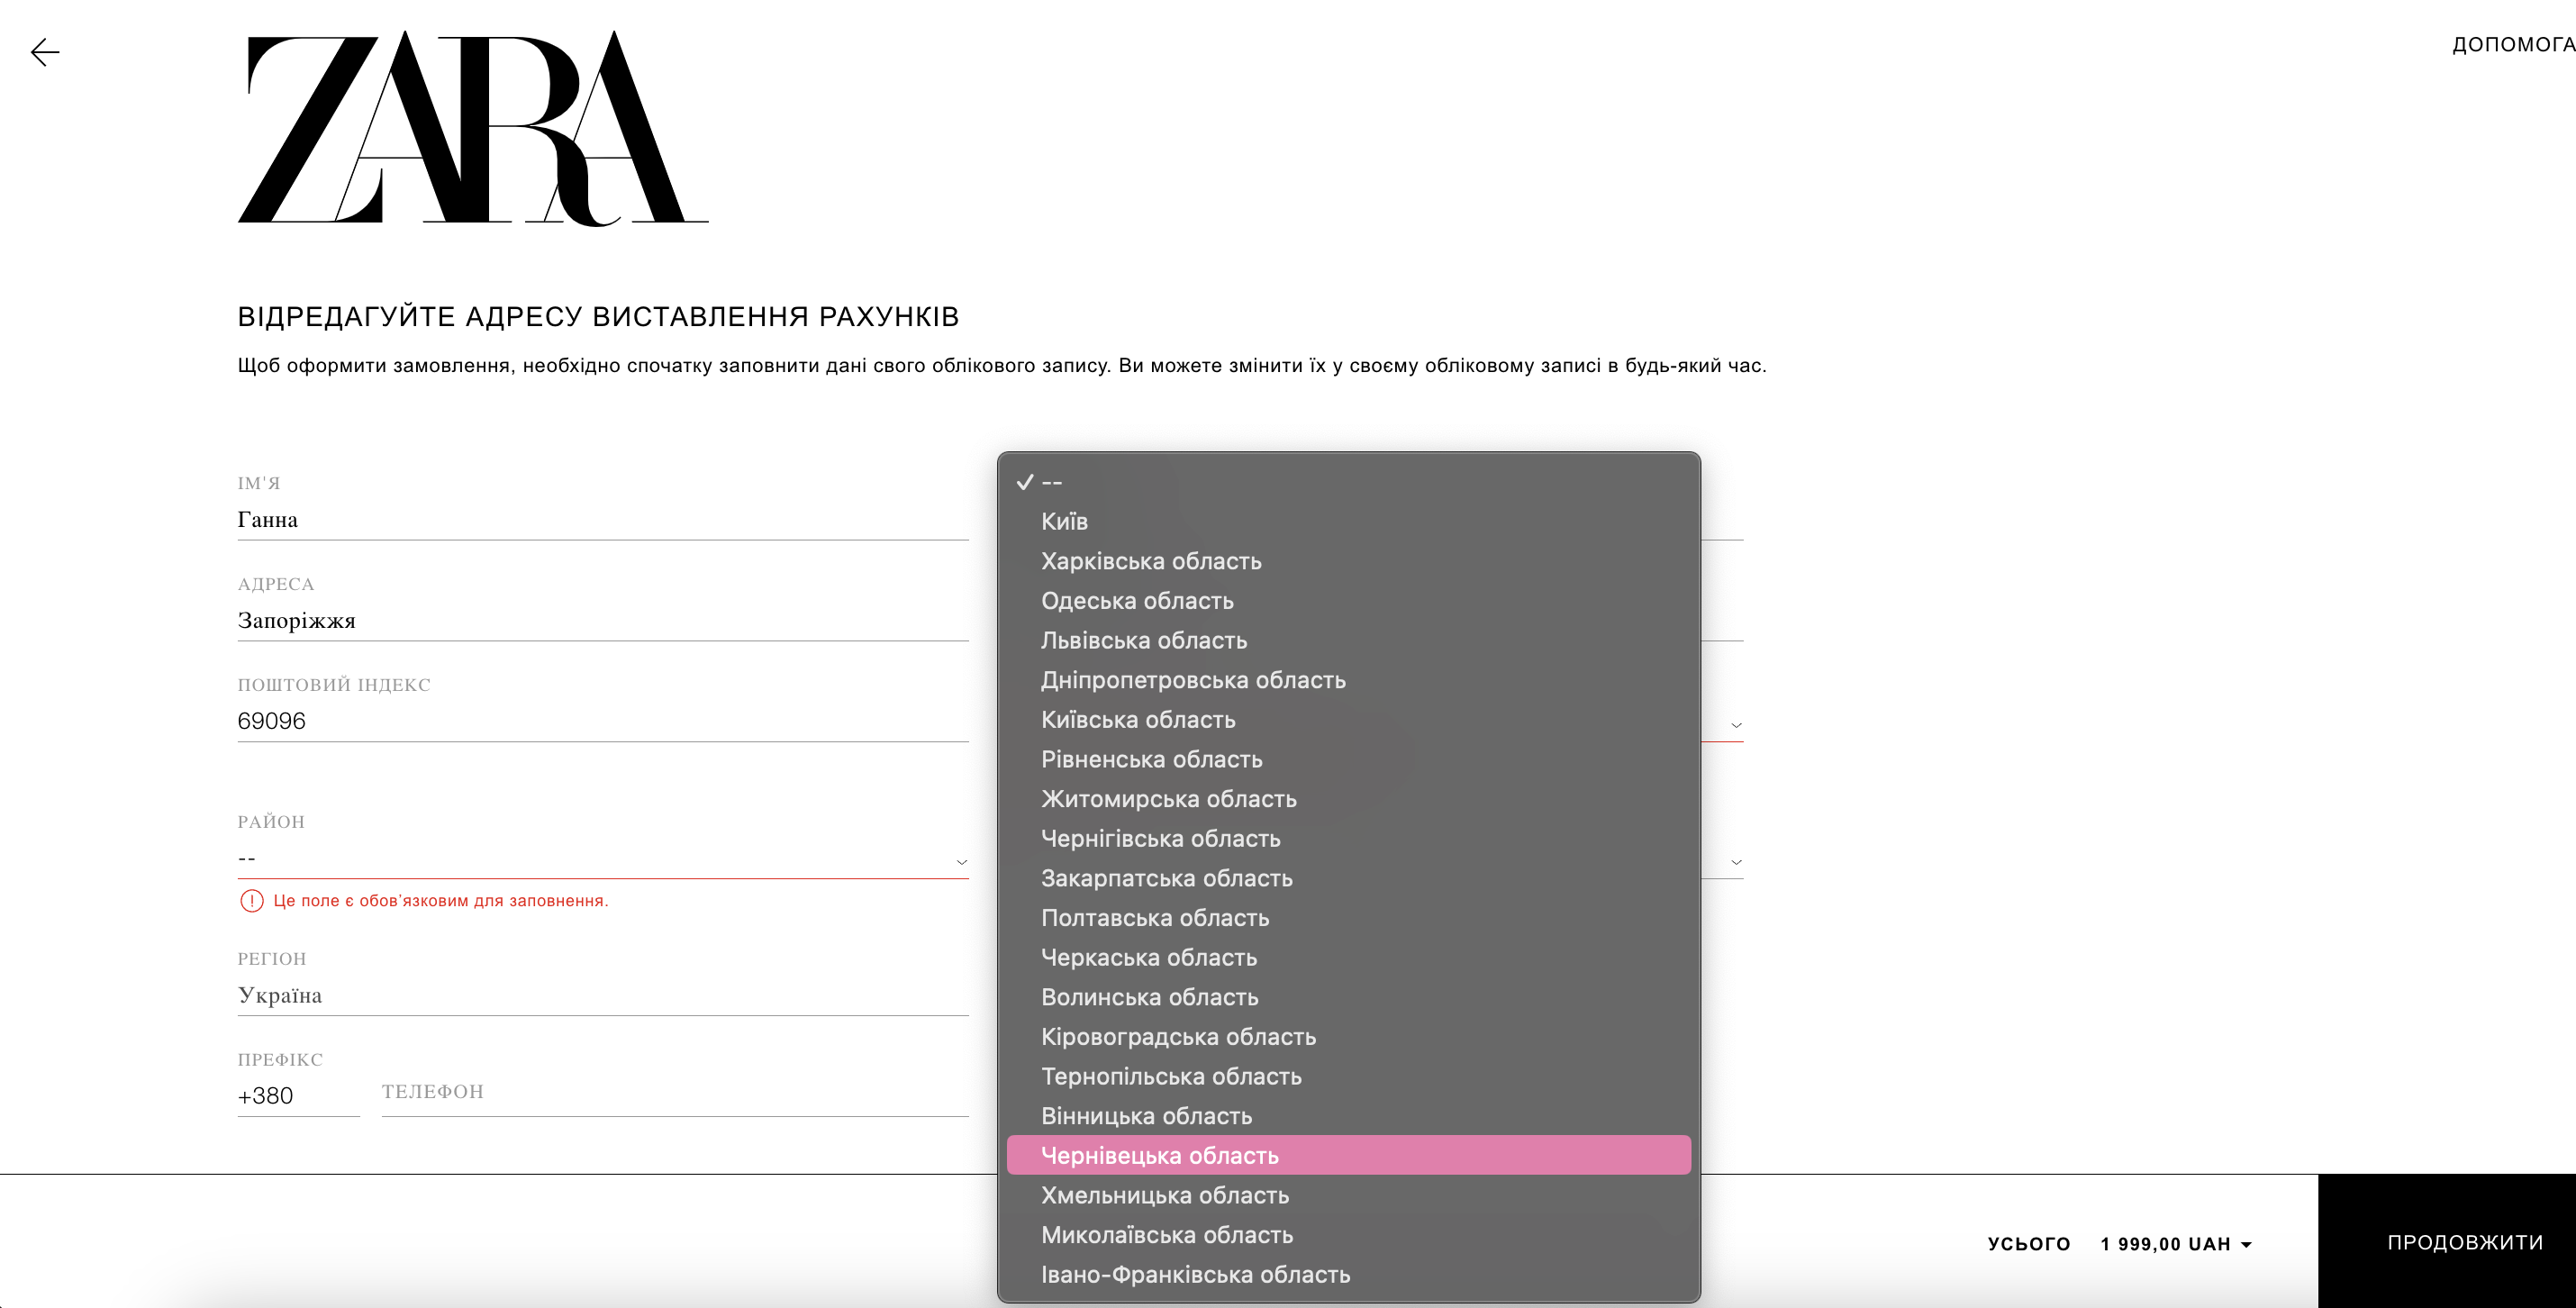Screen dimensions: 2576x1308
Task: Select Київ from the region list
Action: click(x=1064, y=522)
